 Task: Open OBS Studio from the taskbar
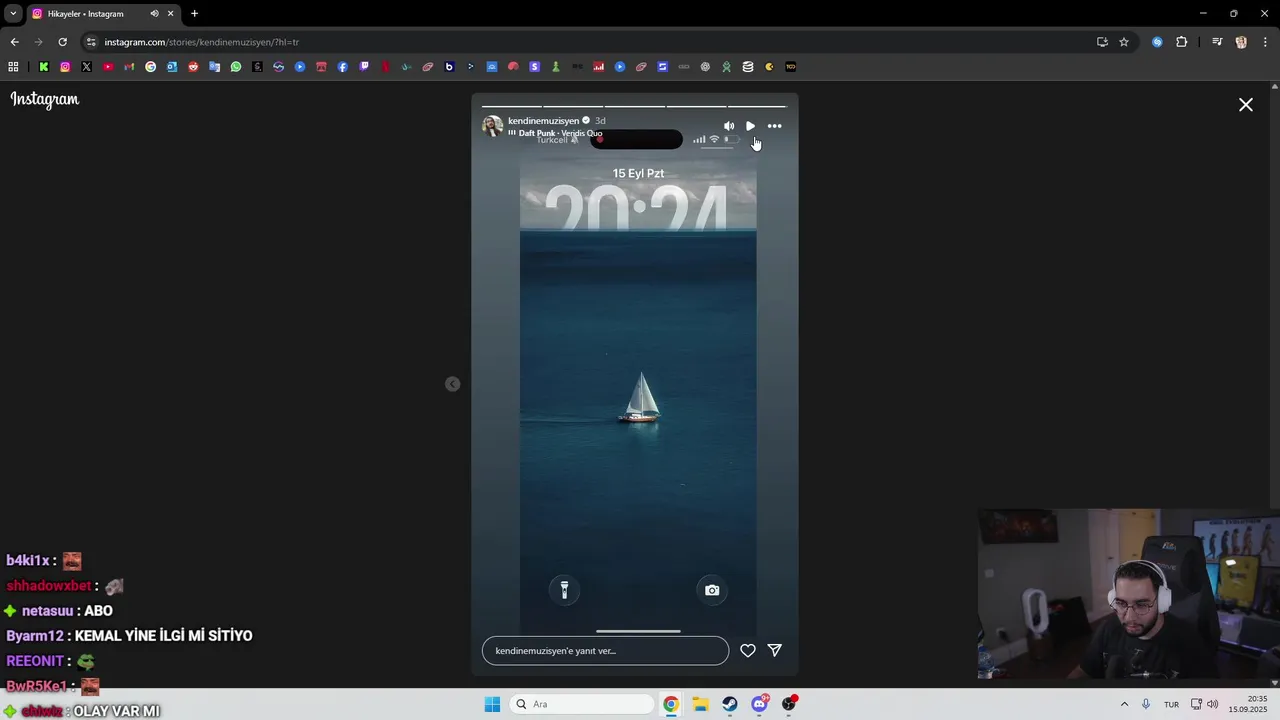[x=789, y=704]
